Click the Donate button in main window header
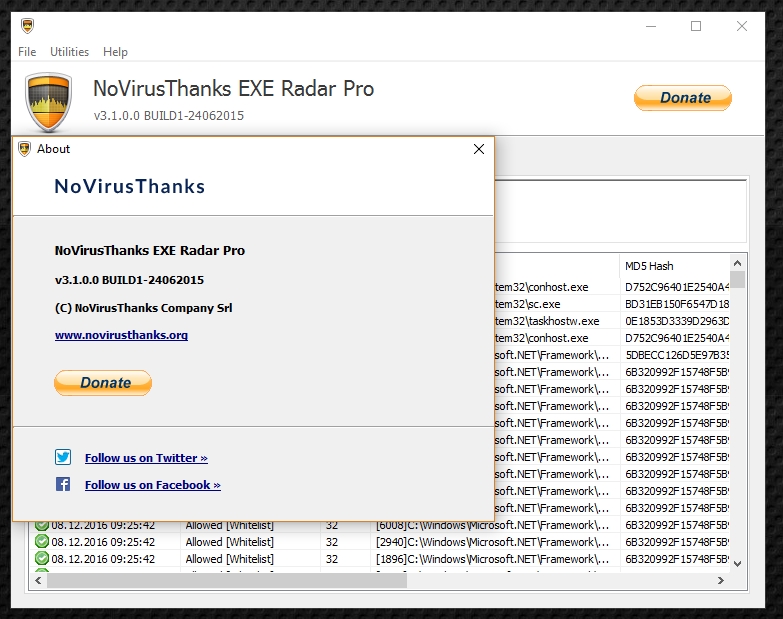Image resolution: width=783 pixels, height=619 pixels. coord(683,98)
